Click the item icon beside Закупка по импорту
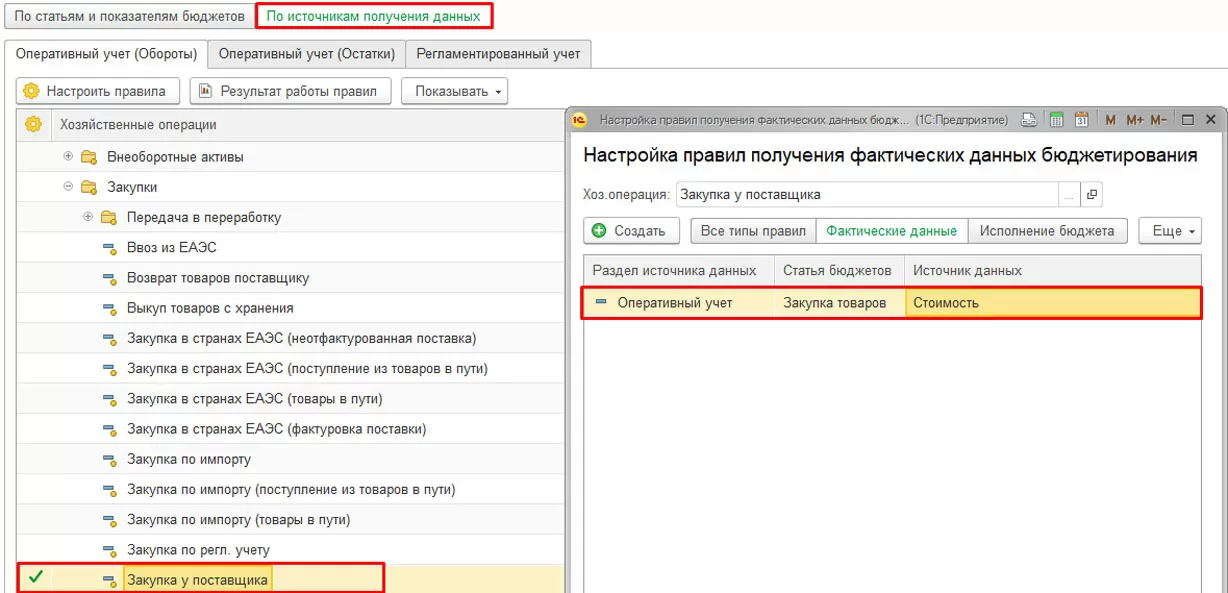This screenshot has width=1228, height=593. pyautogui.click(x=109, y=460)
